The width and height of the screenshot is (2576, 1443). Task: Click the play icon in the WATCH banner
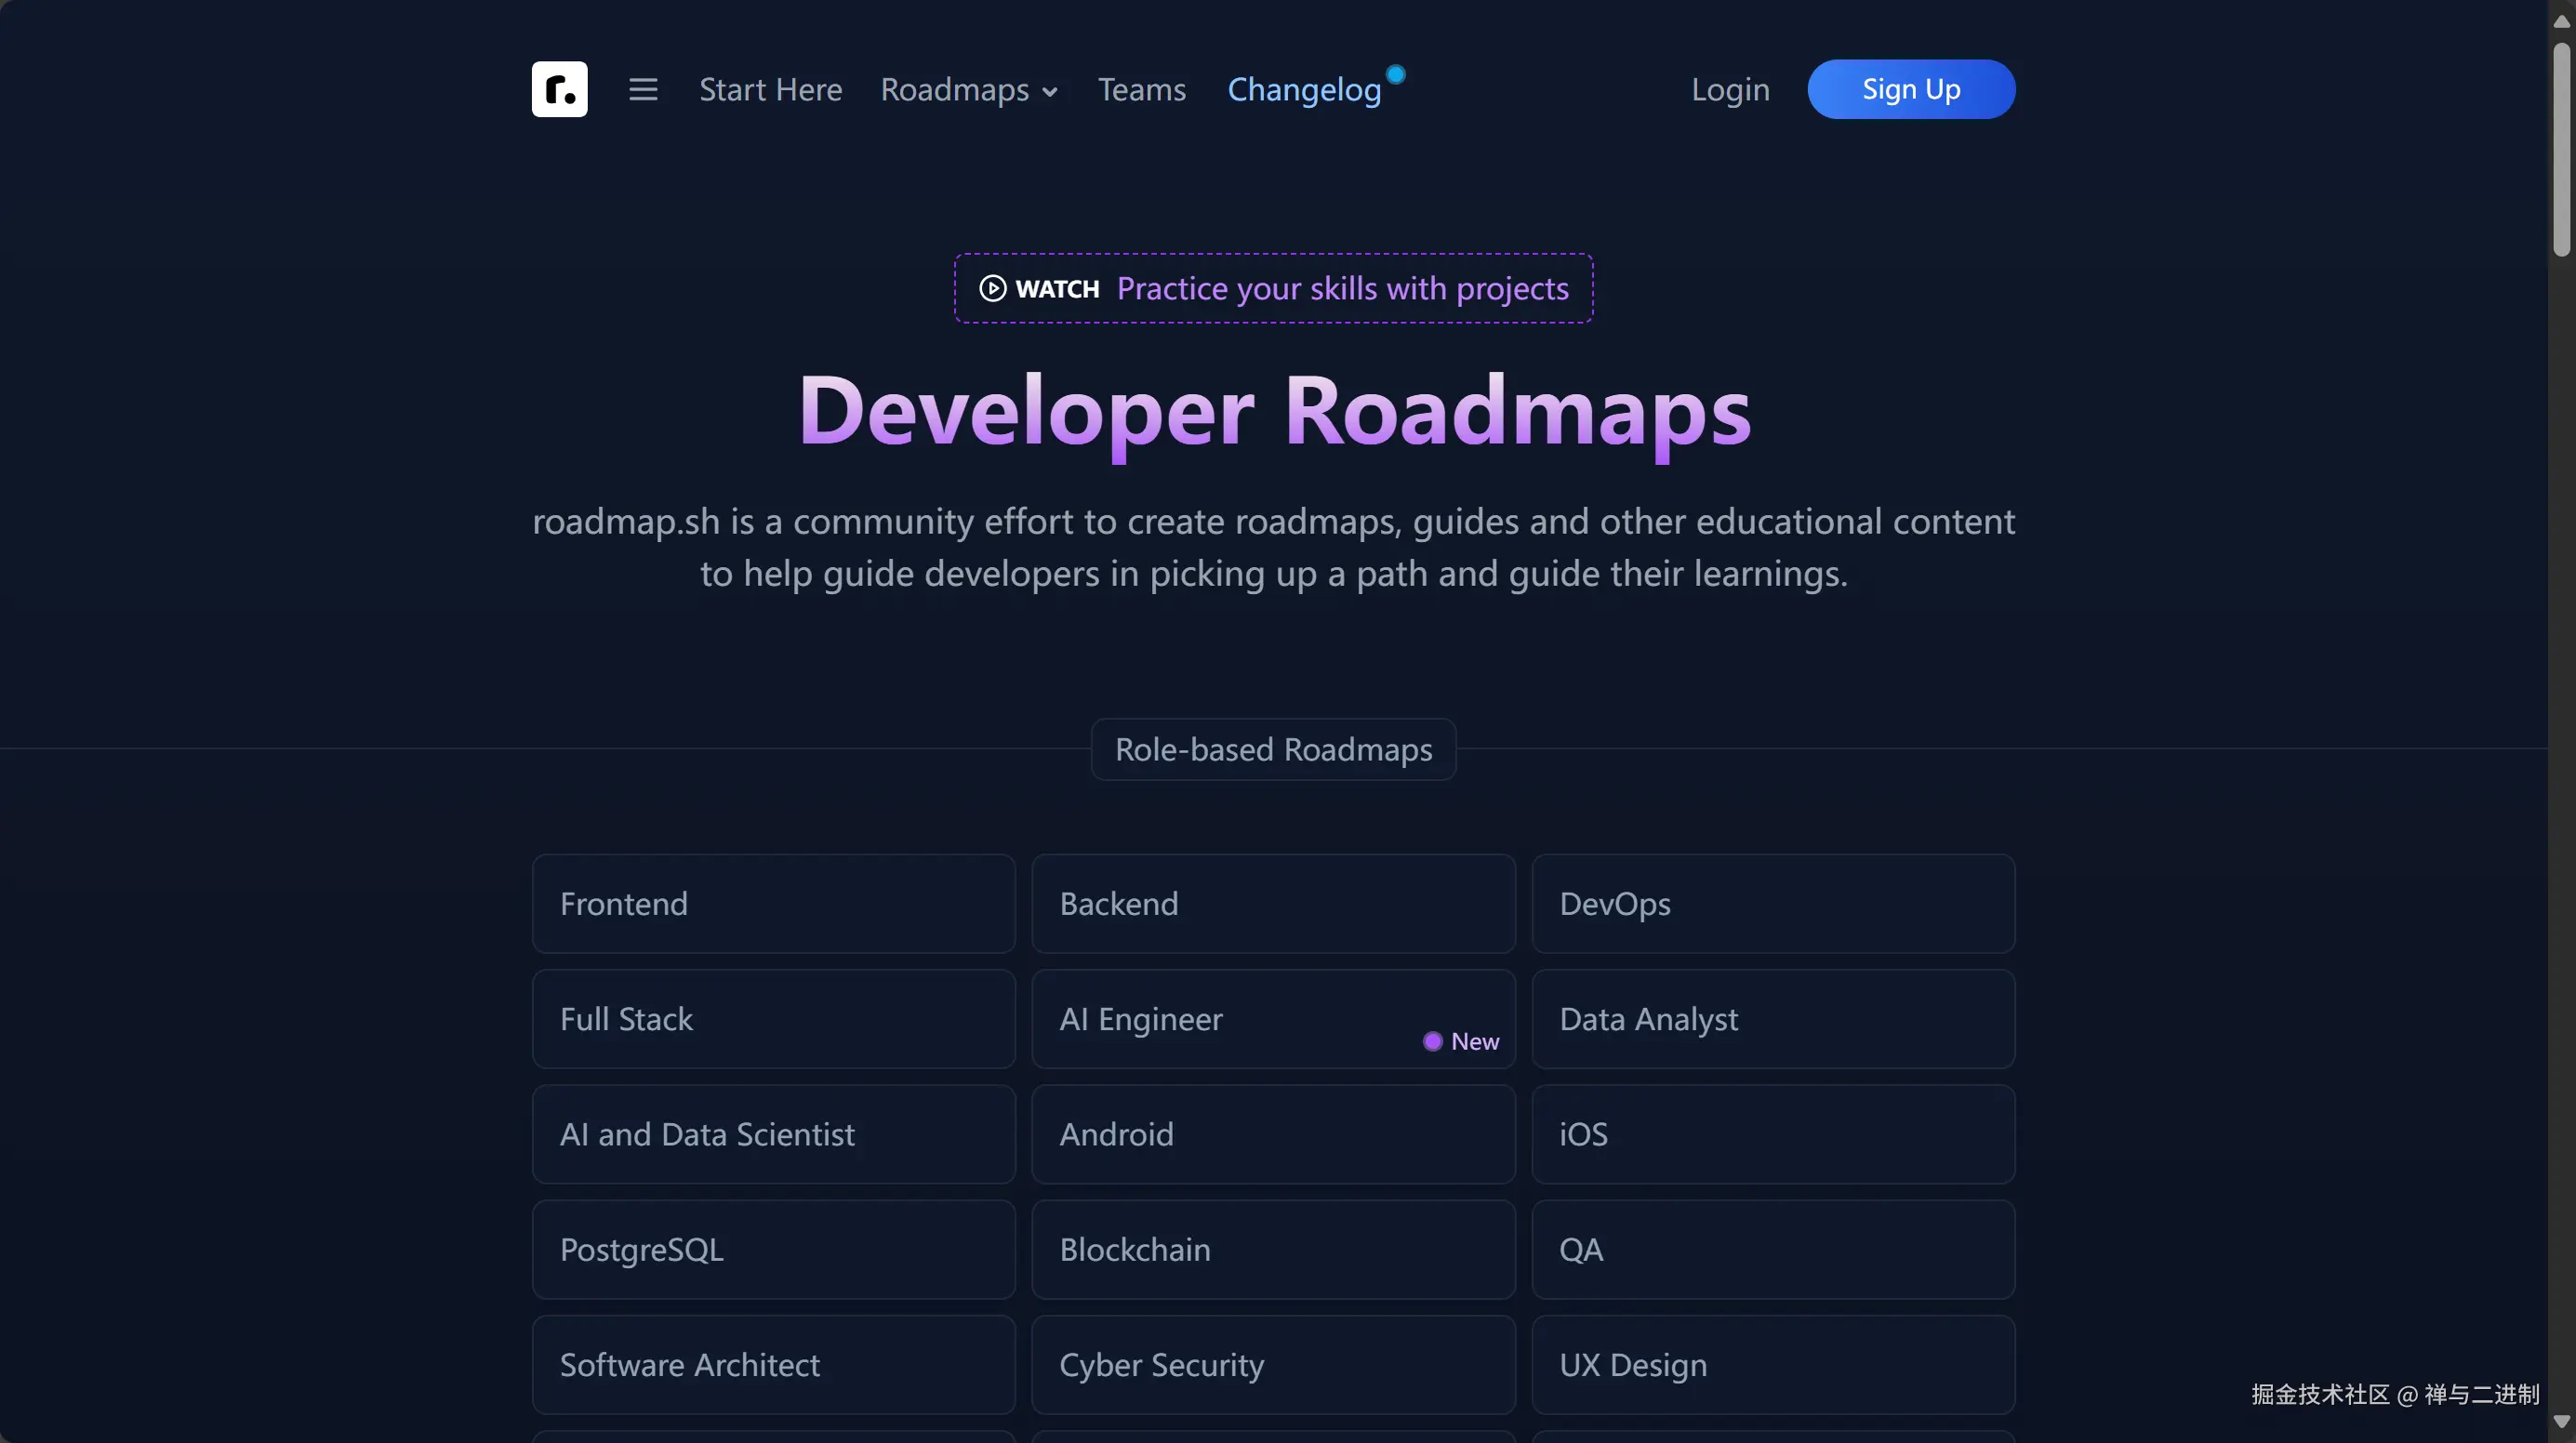click(x=991, y=288)
